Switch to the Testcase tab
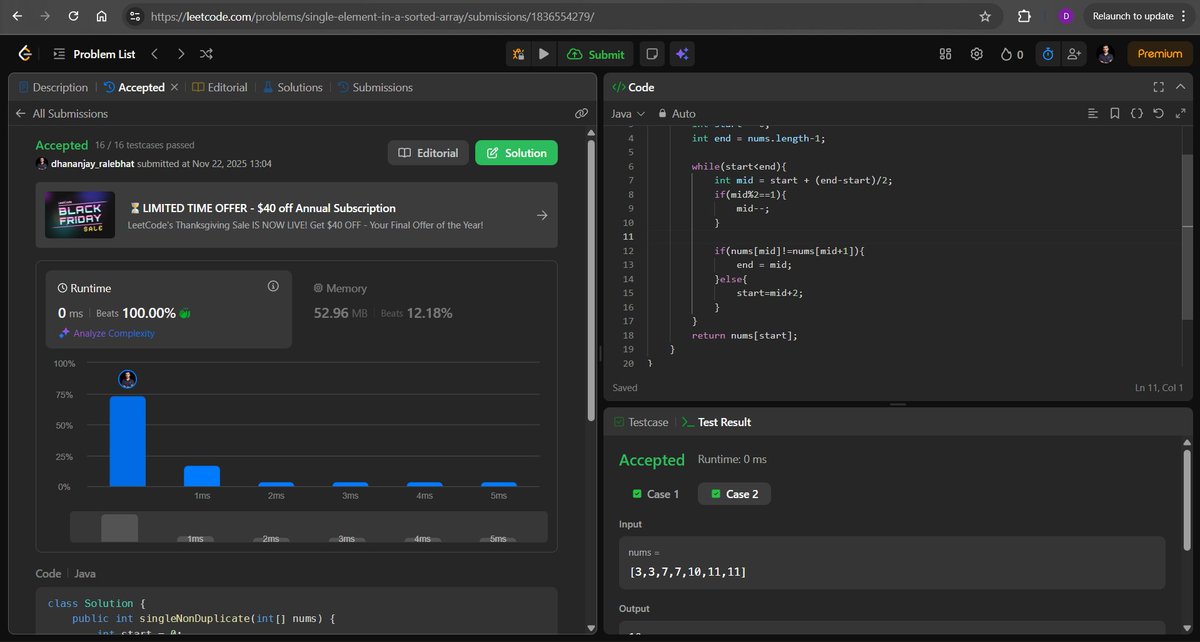The width and height of the screenshot is (1200, 642). (x=641, y=422)
